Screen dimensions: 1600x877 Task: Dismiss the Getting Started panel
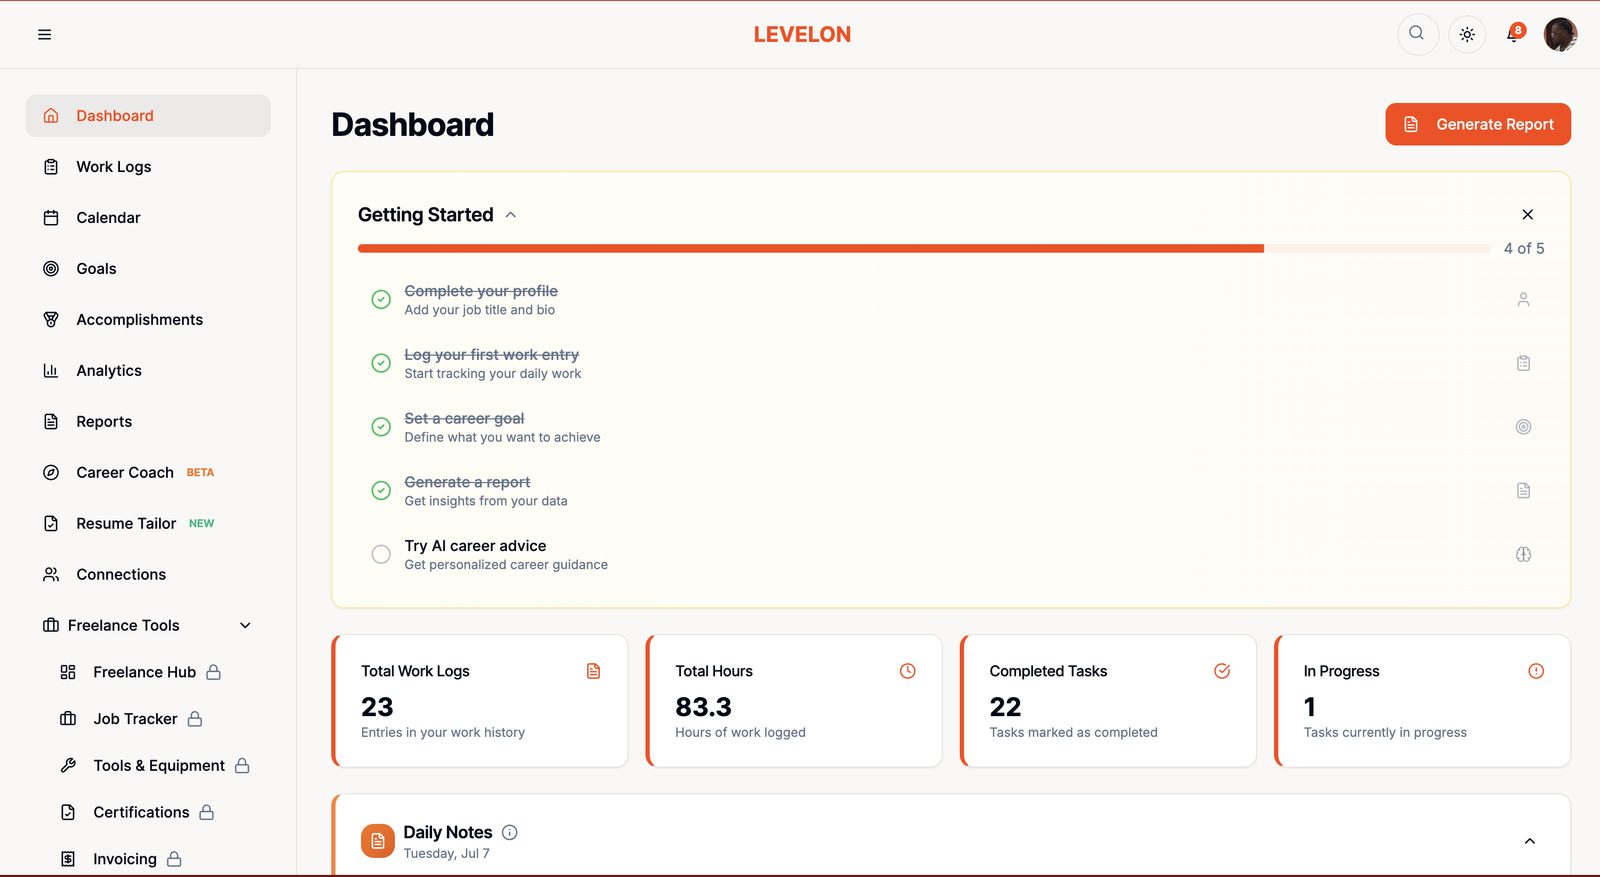click(1527, 215)
